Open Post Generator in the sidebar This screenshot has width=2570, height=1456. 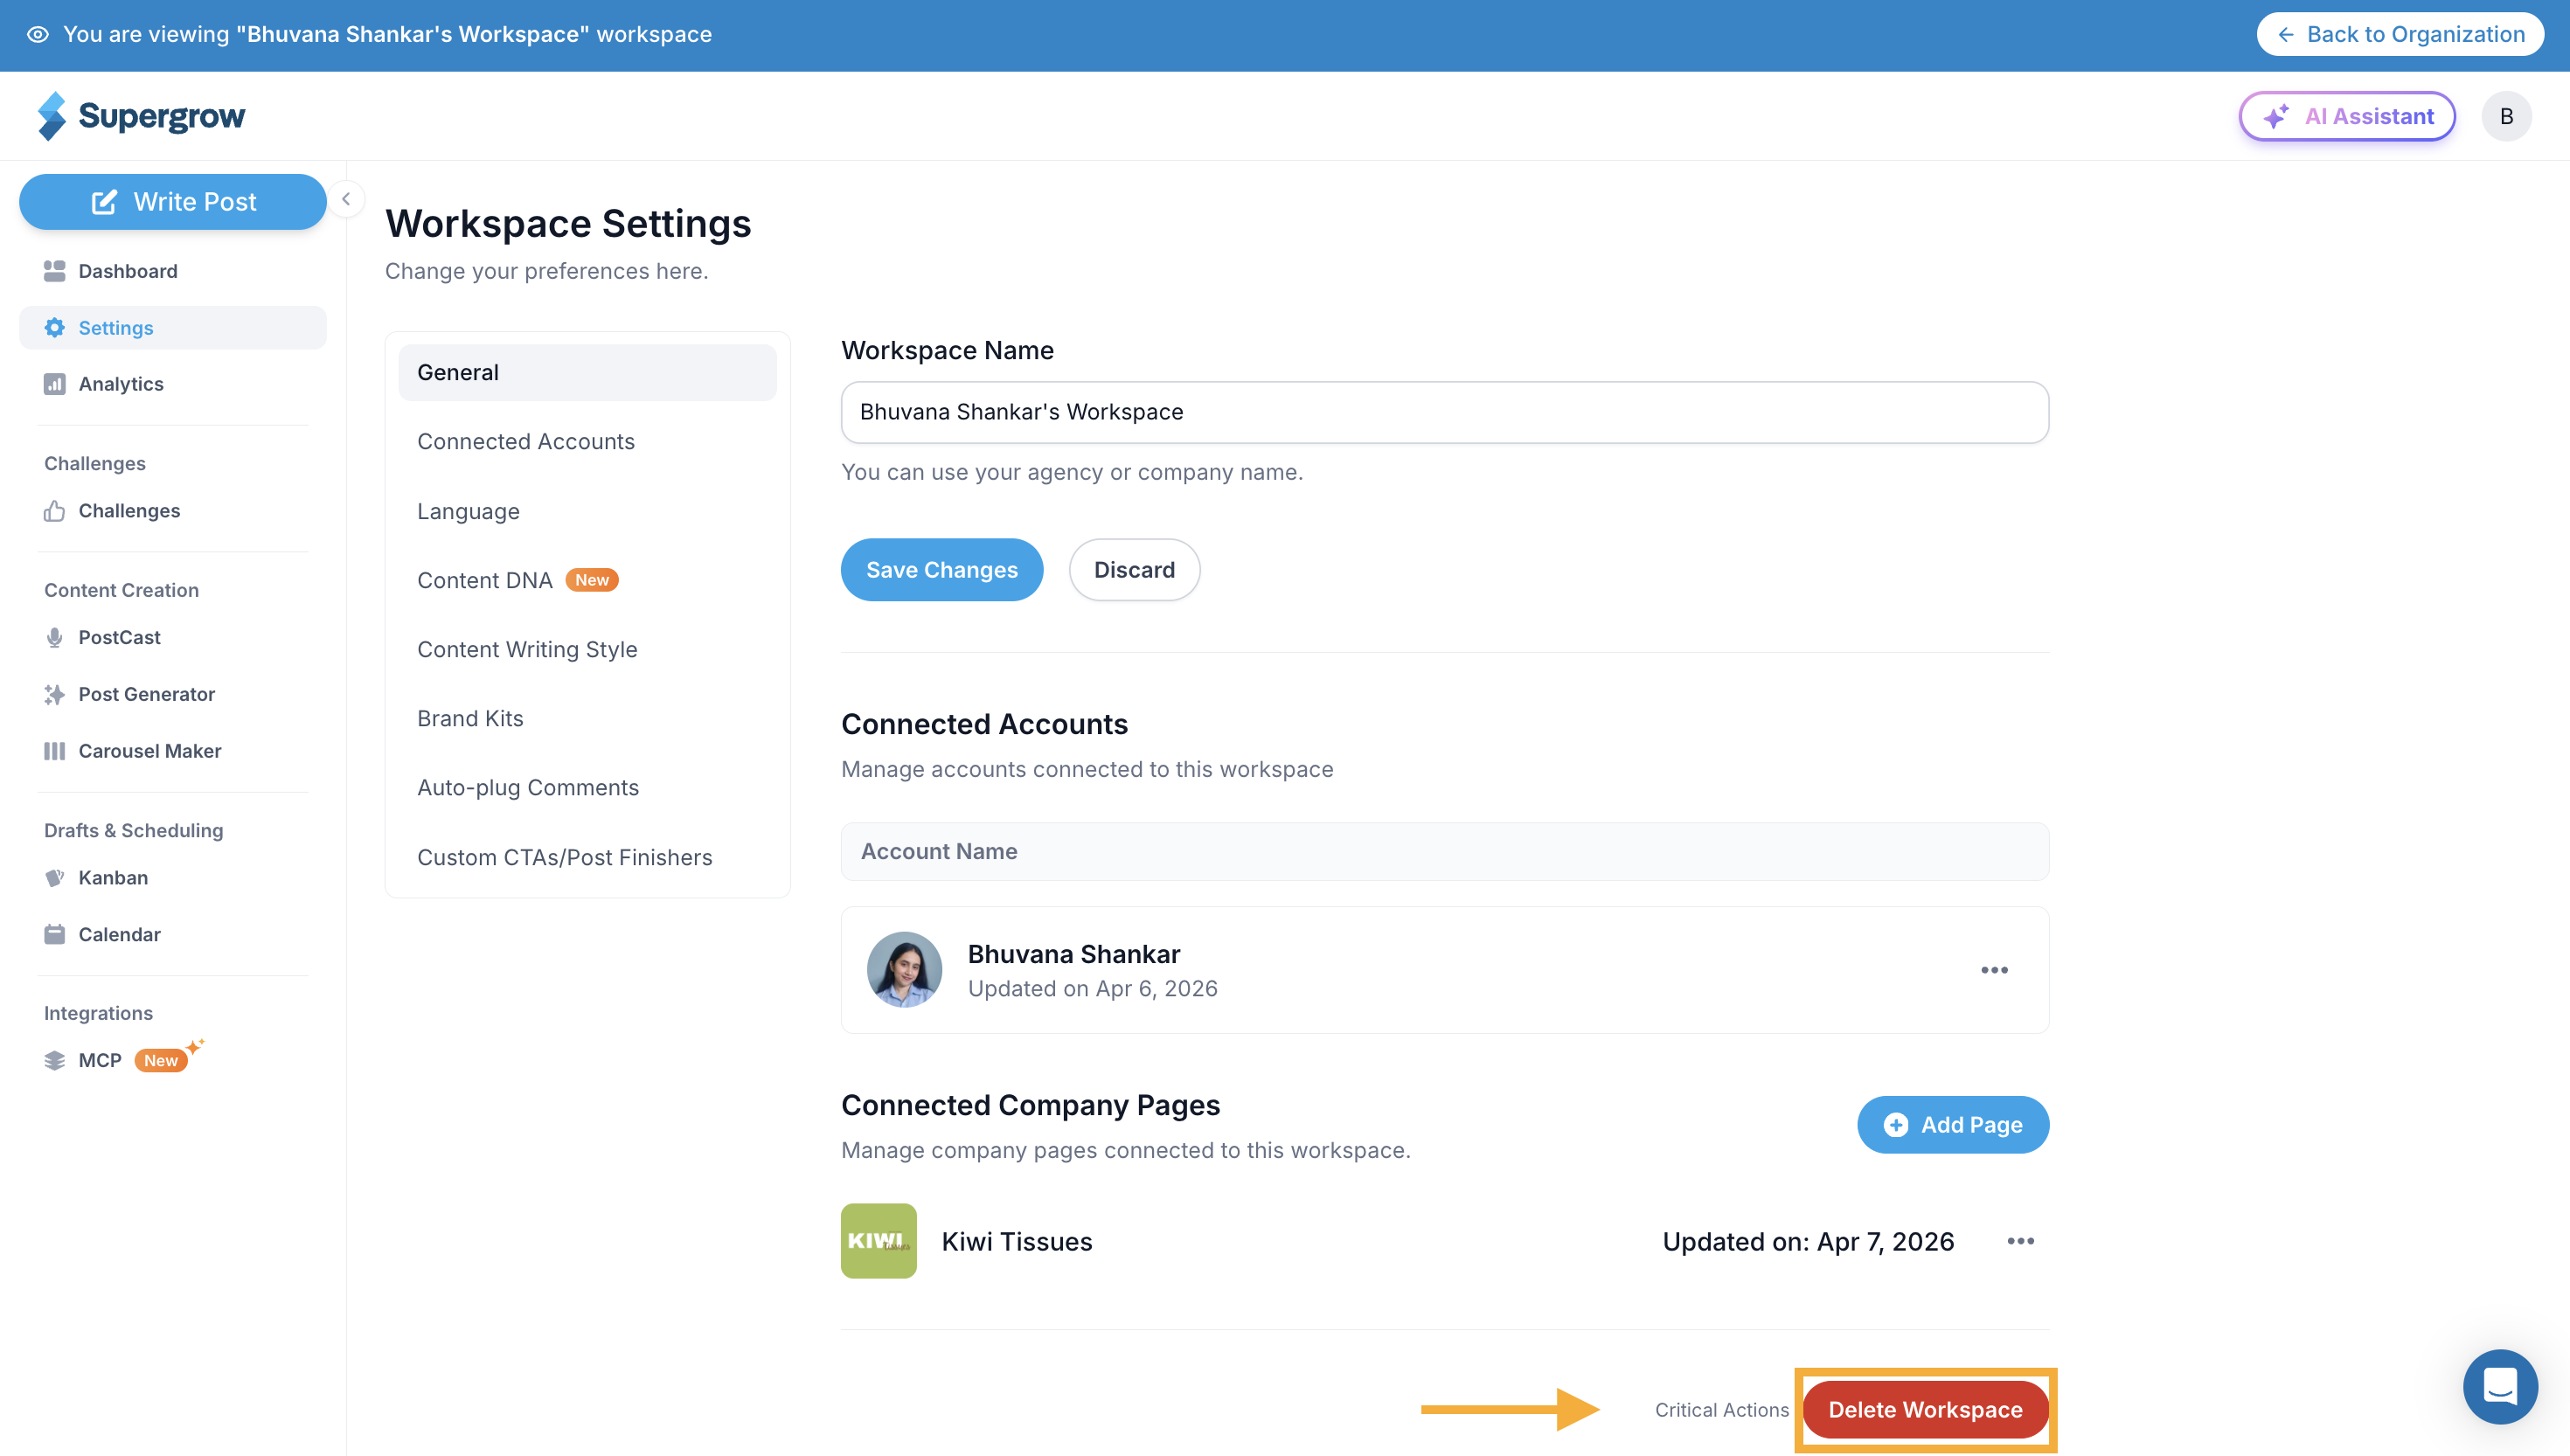(x=173, y=694)
